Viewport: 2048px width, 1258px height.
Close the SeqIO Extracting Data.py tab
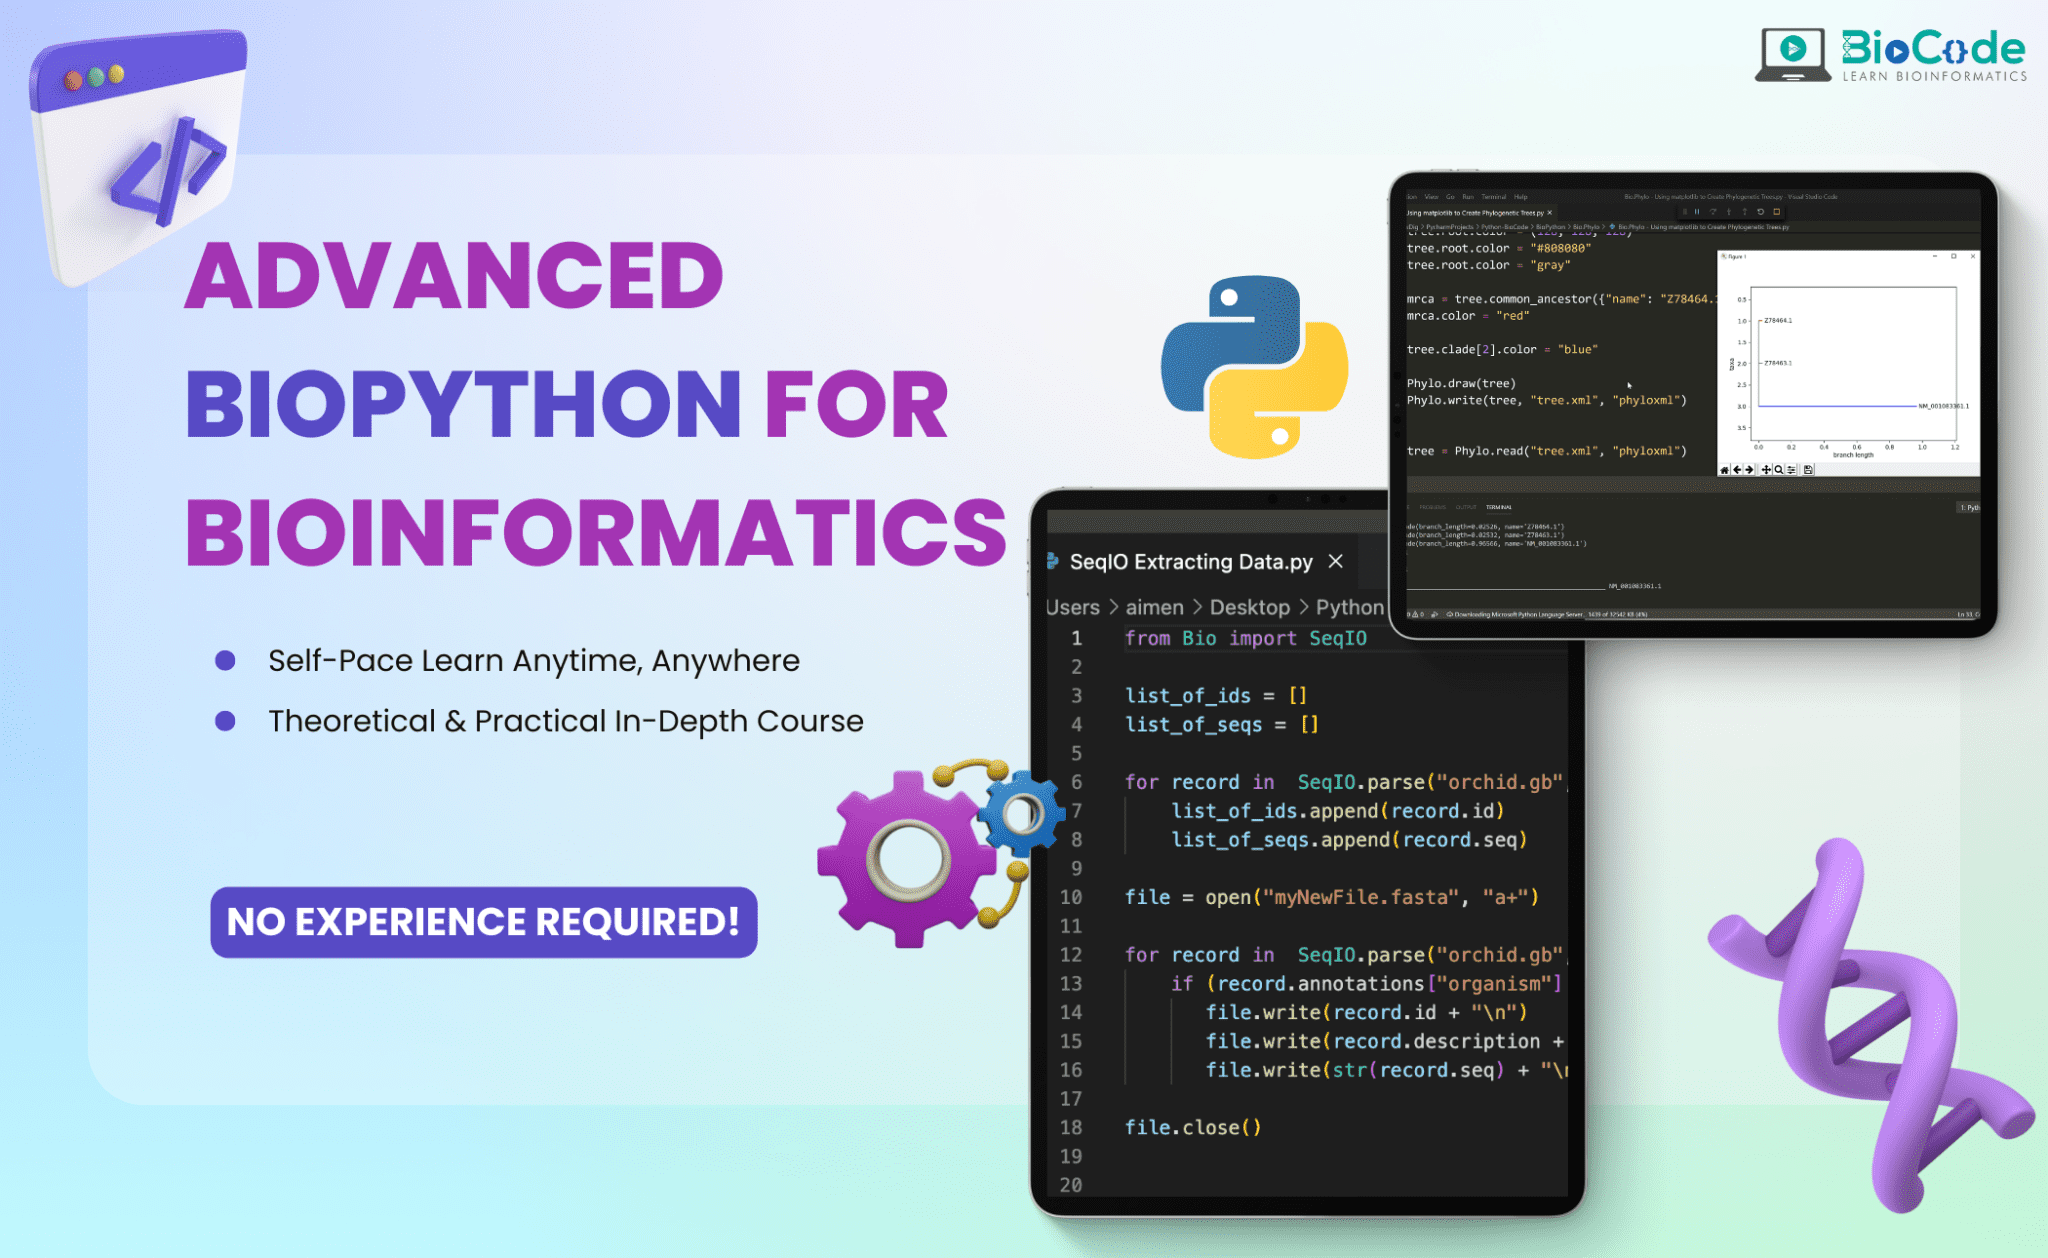click(1335, 562)
